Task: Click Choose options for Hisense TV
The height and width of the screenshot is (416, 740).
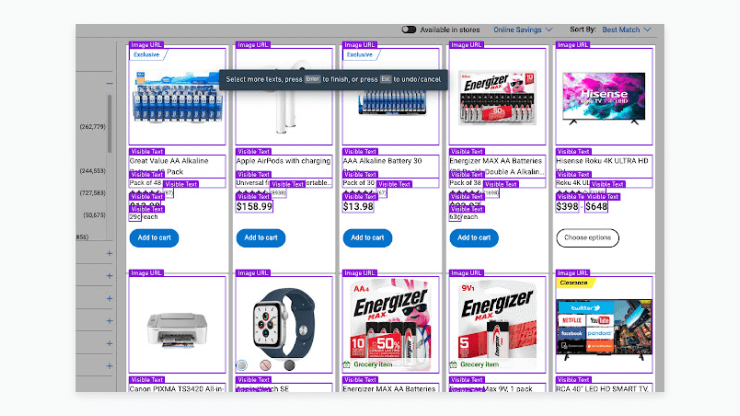Action: [588, 238]
